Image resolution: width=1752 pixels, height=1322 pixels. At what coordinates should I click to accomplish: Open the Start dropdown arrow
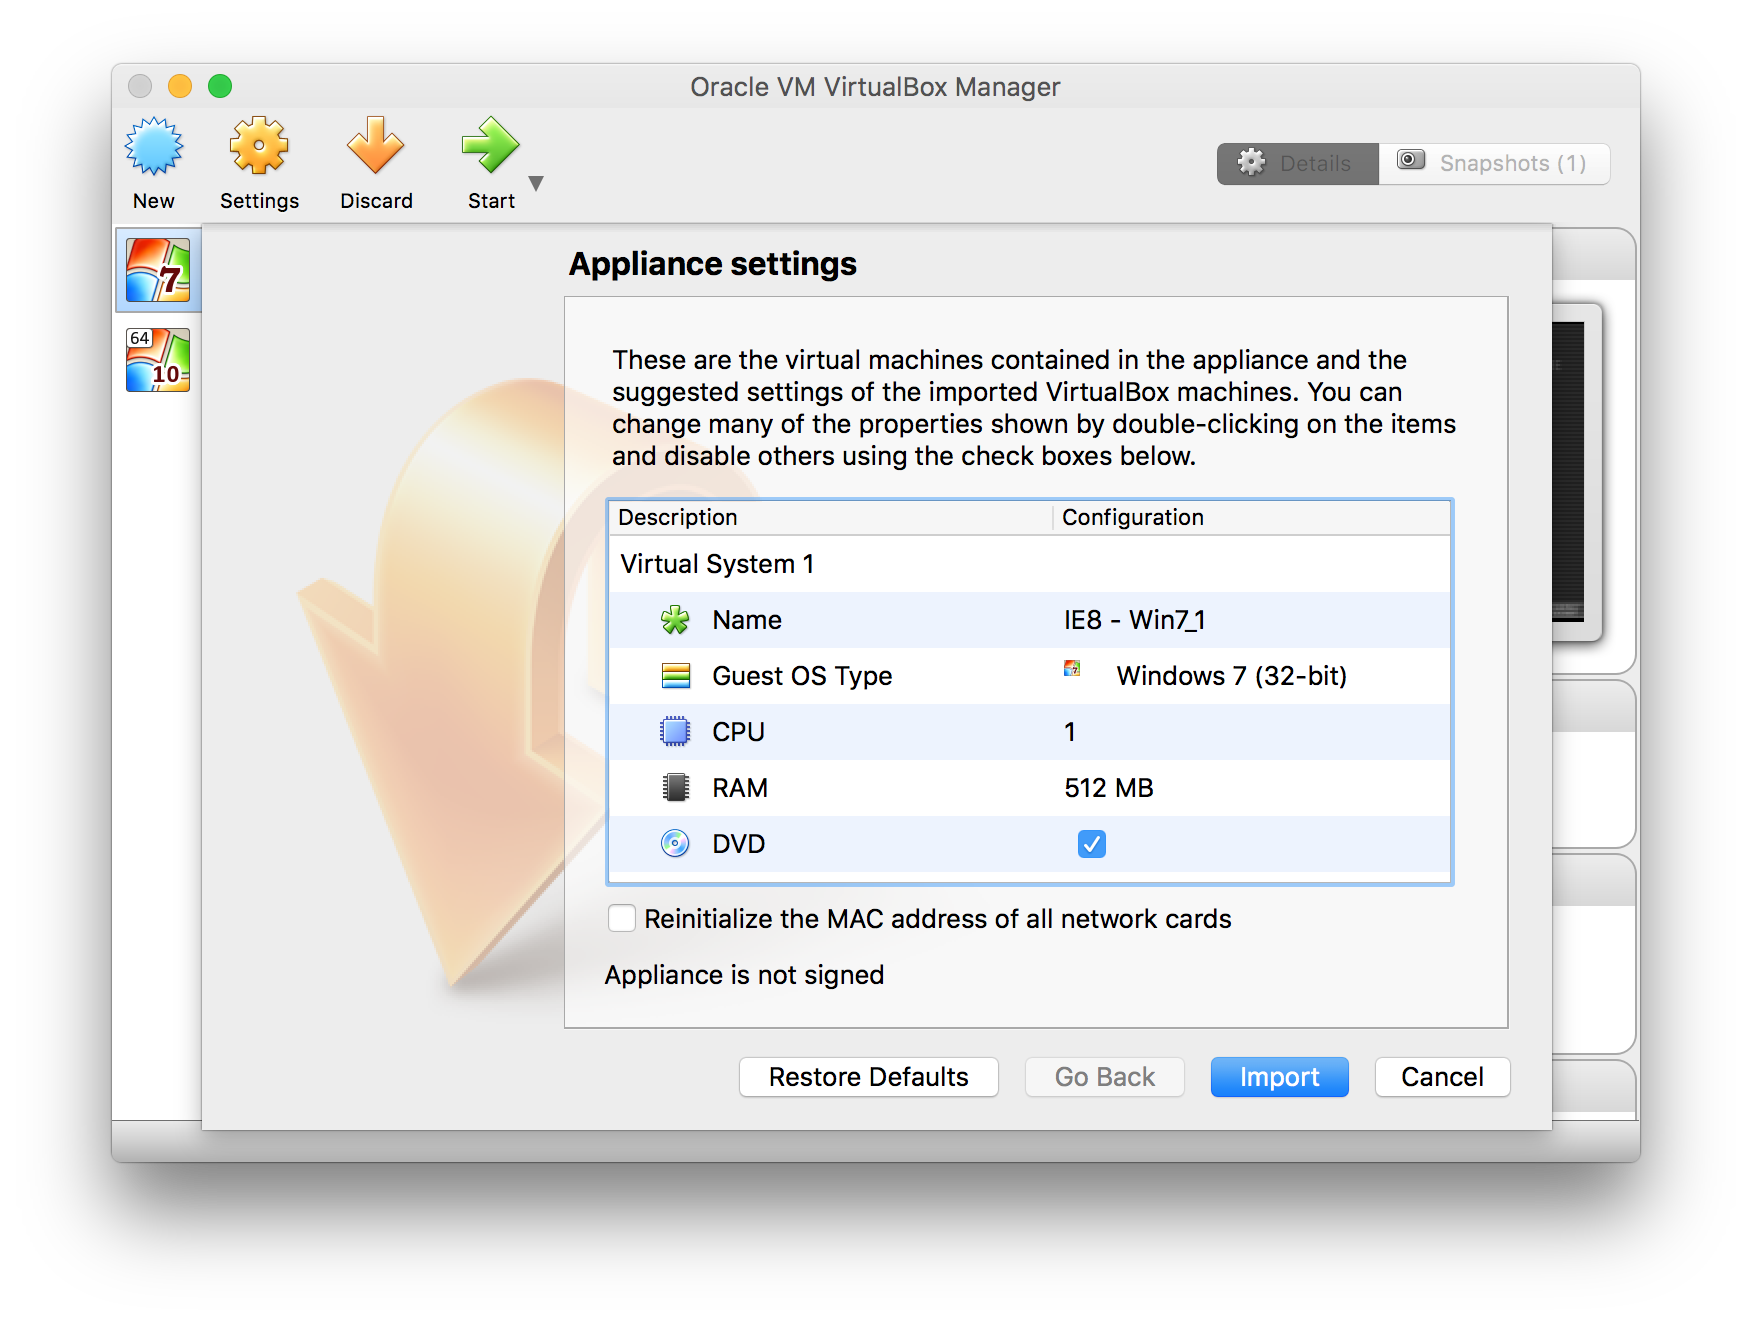(536, 183)
